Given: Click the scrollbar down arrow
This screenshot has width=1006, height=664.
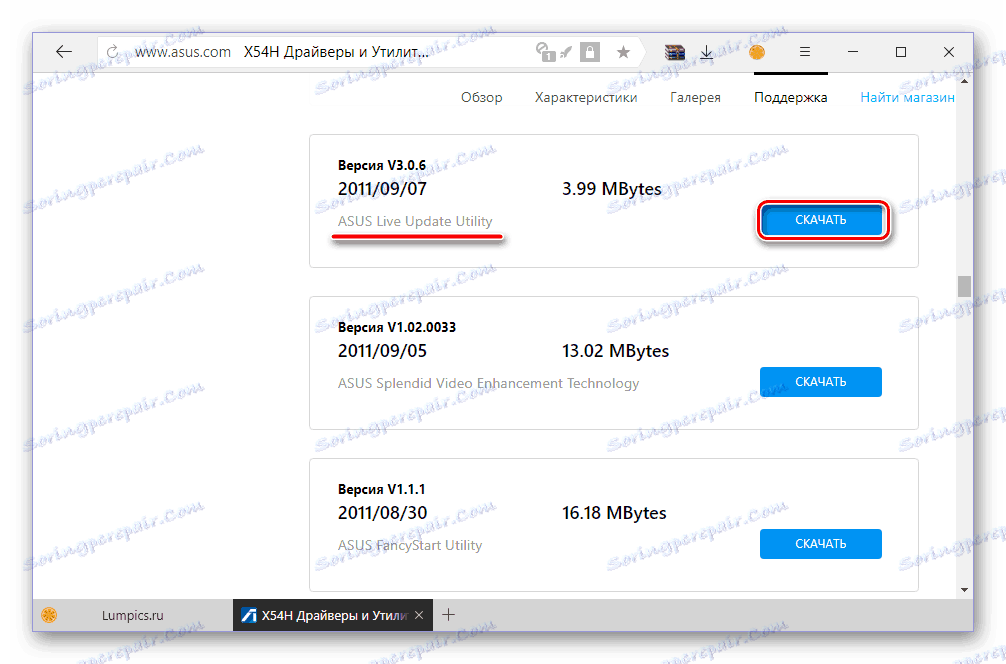Looking at the screenshot, I should click(x=964, y=590).
